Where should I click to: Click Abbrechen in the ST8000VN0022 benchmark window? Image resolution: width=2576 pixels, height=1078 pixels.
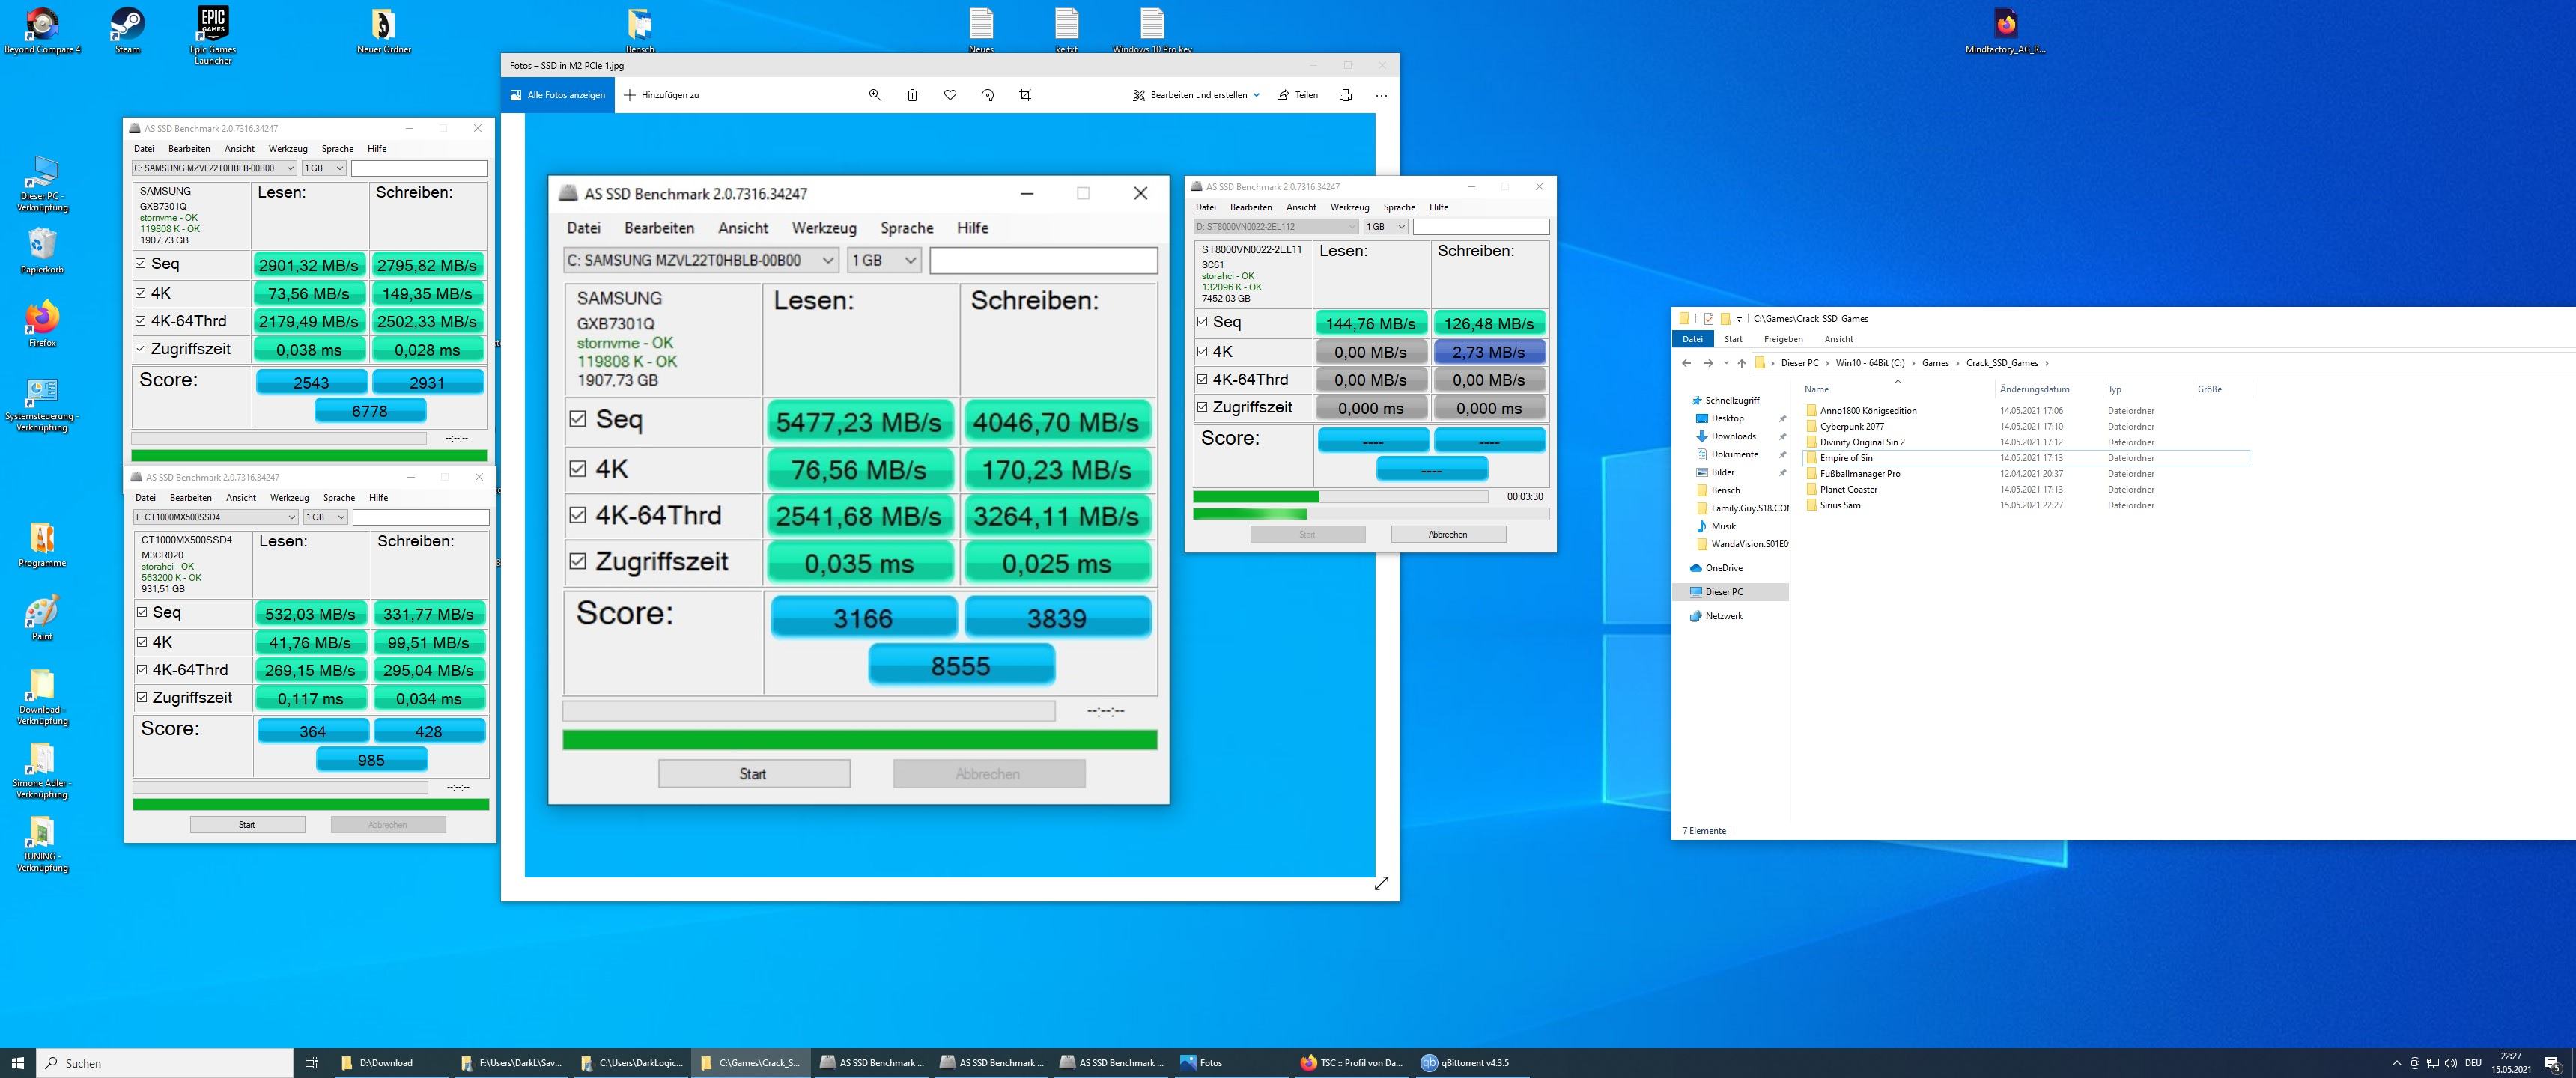[x=1448, y=534]
